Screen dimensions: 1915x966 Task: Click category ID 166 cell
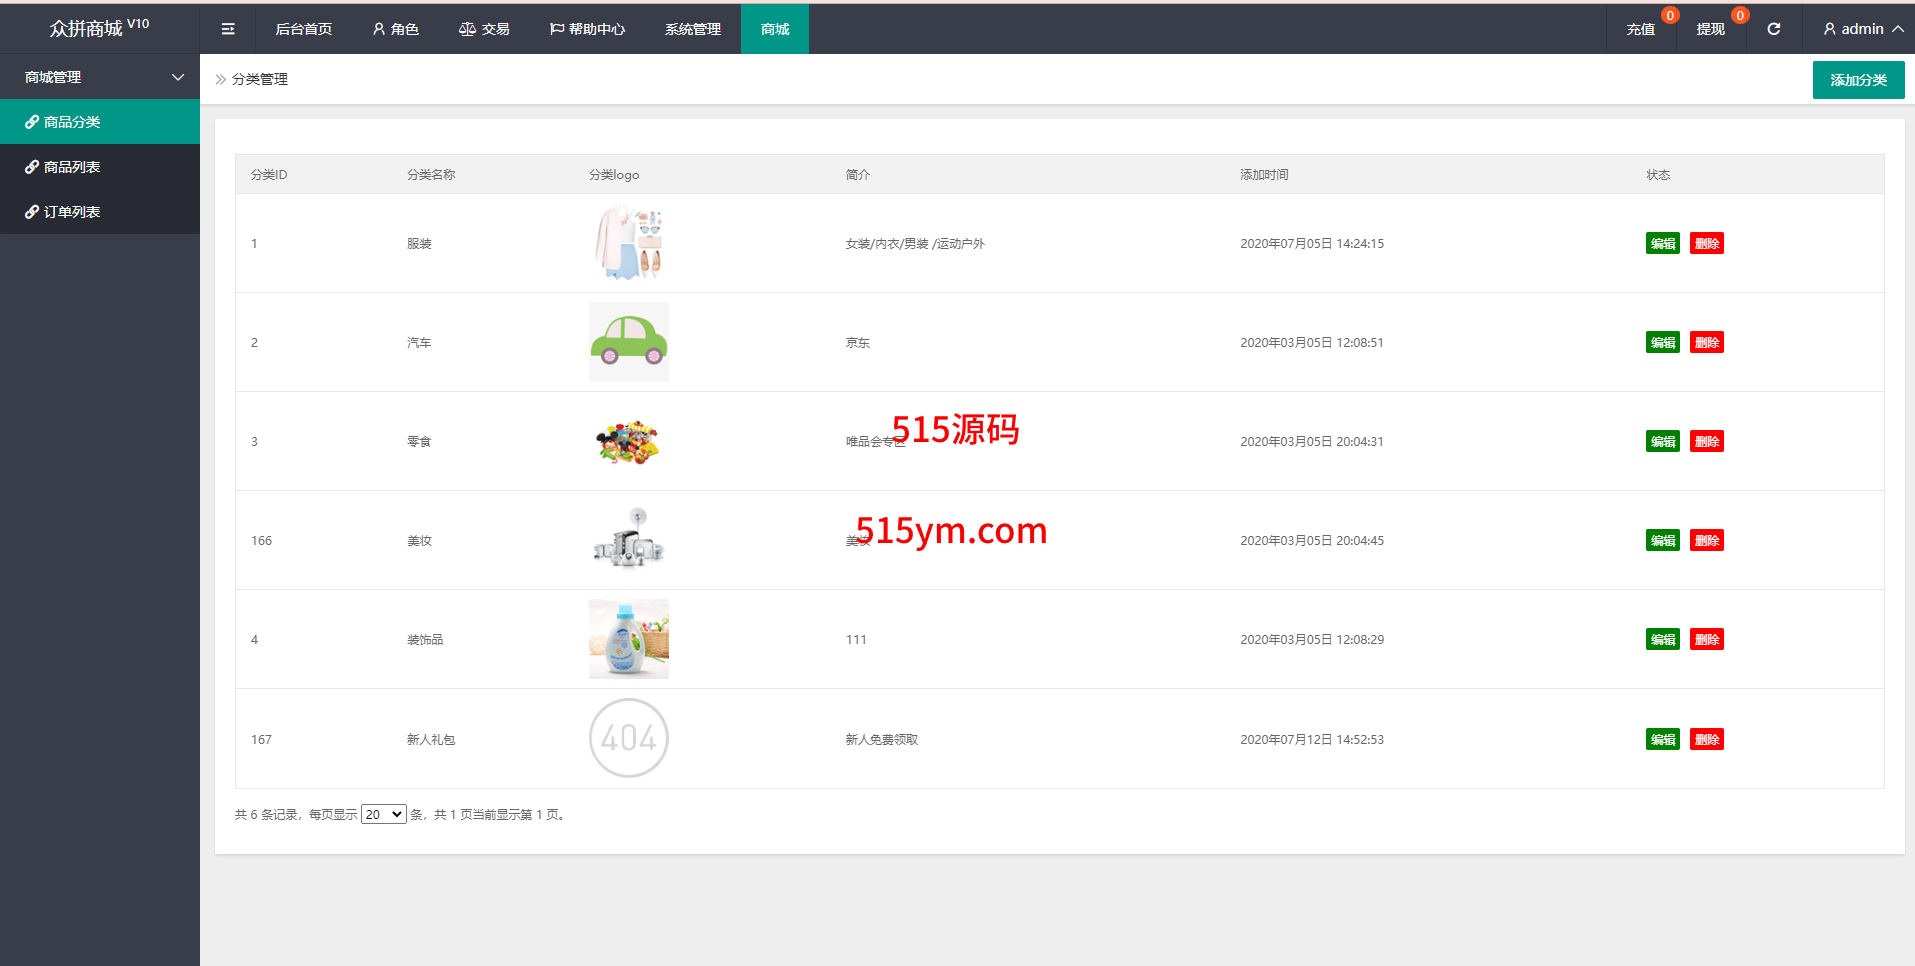pyautogui.click(x=261, y=540)
